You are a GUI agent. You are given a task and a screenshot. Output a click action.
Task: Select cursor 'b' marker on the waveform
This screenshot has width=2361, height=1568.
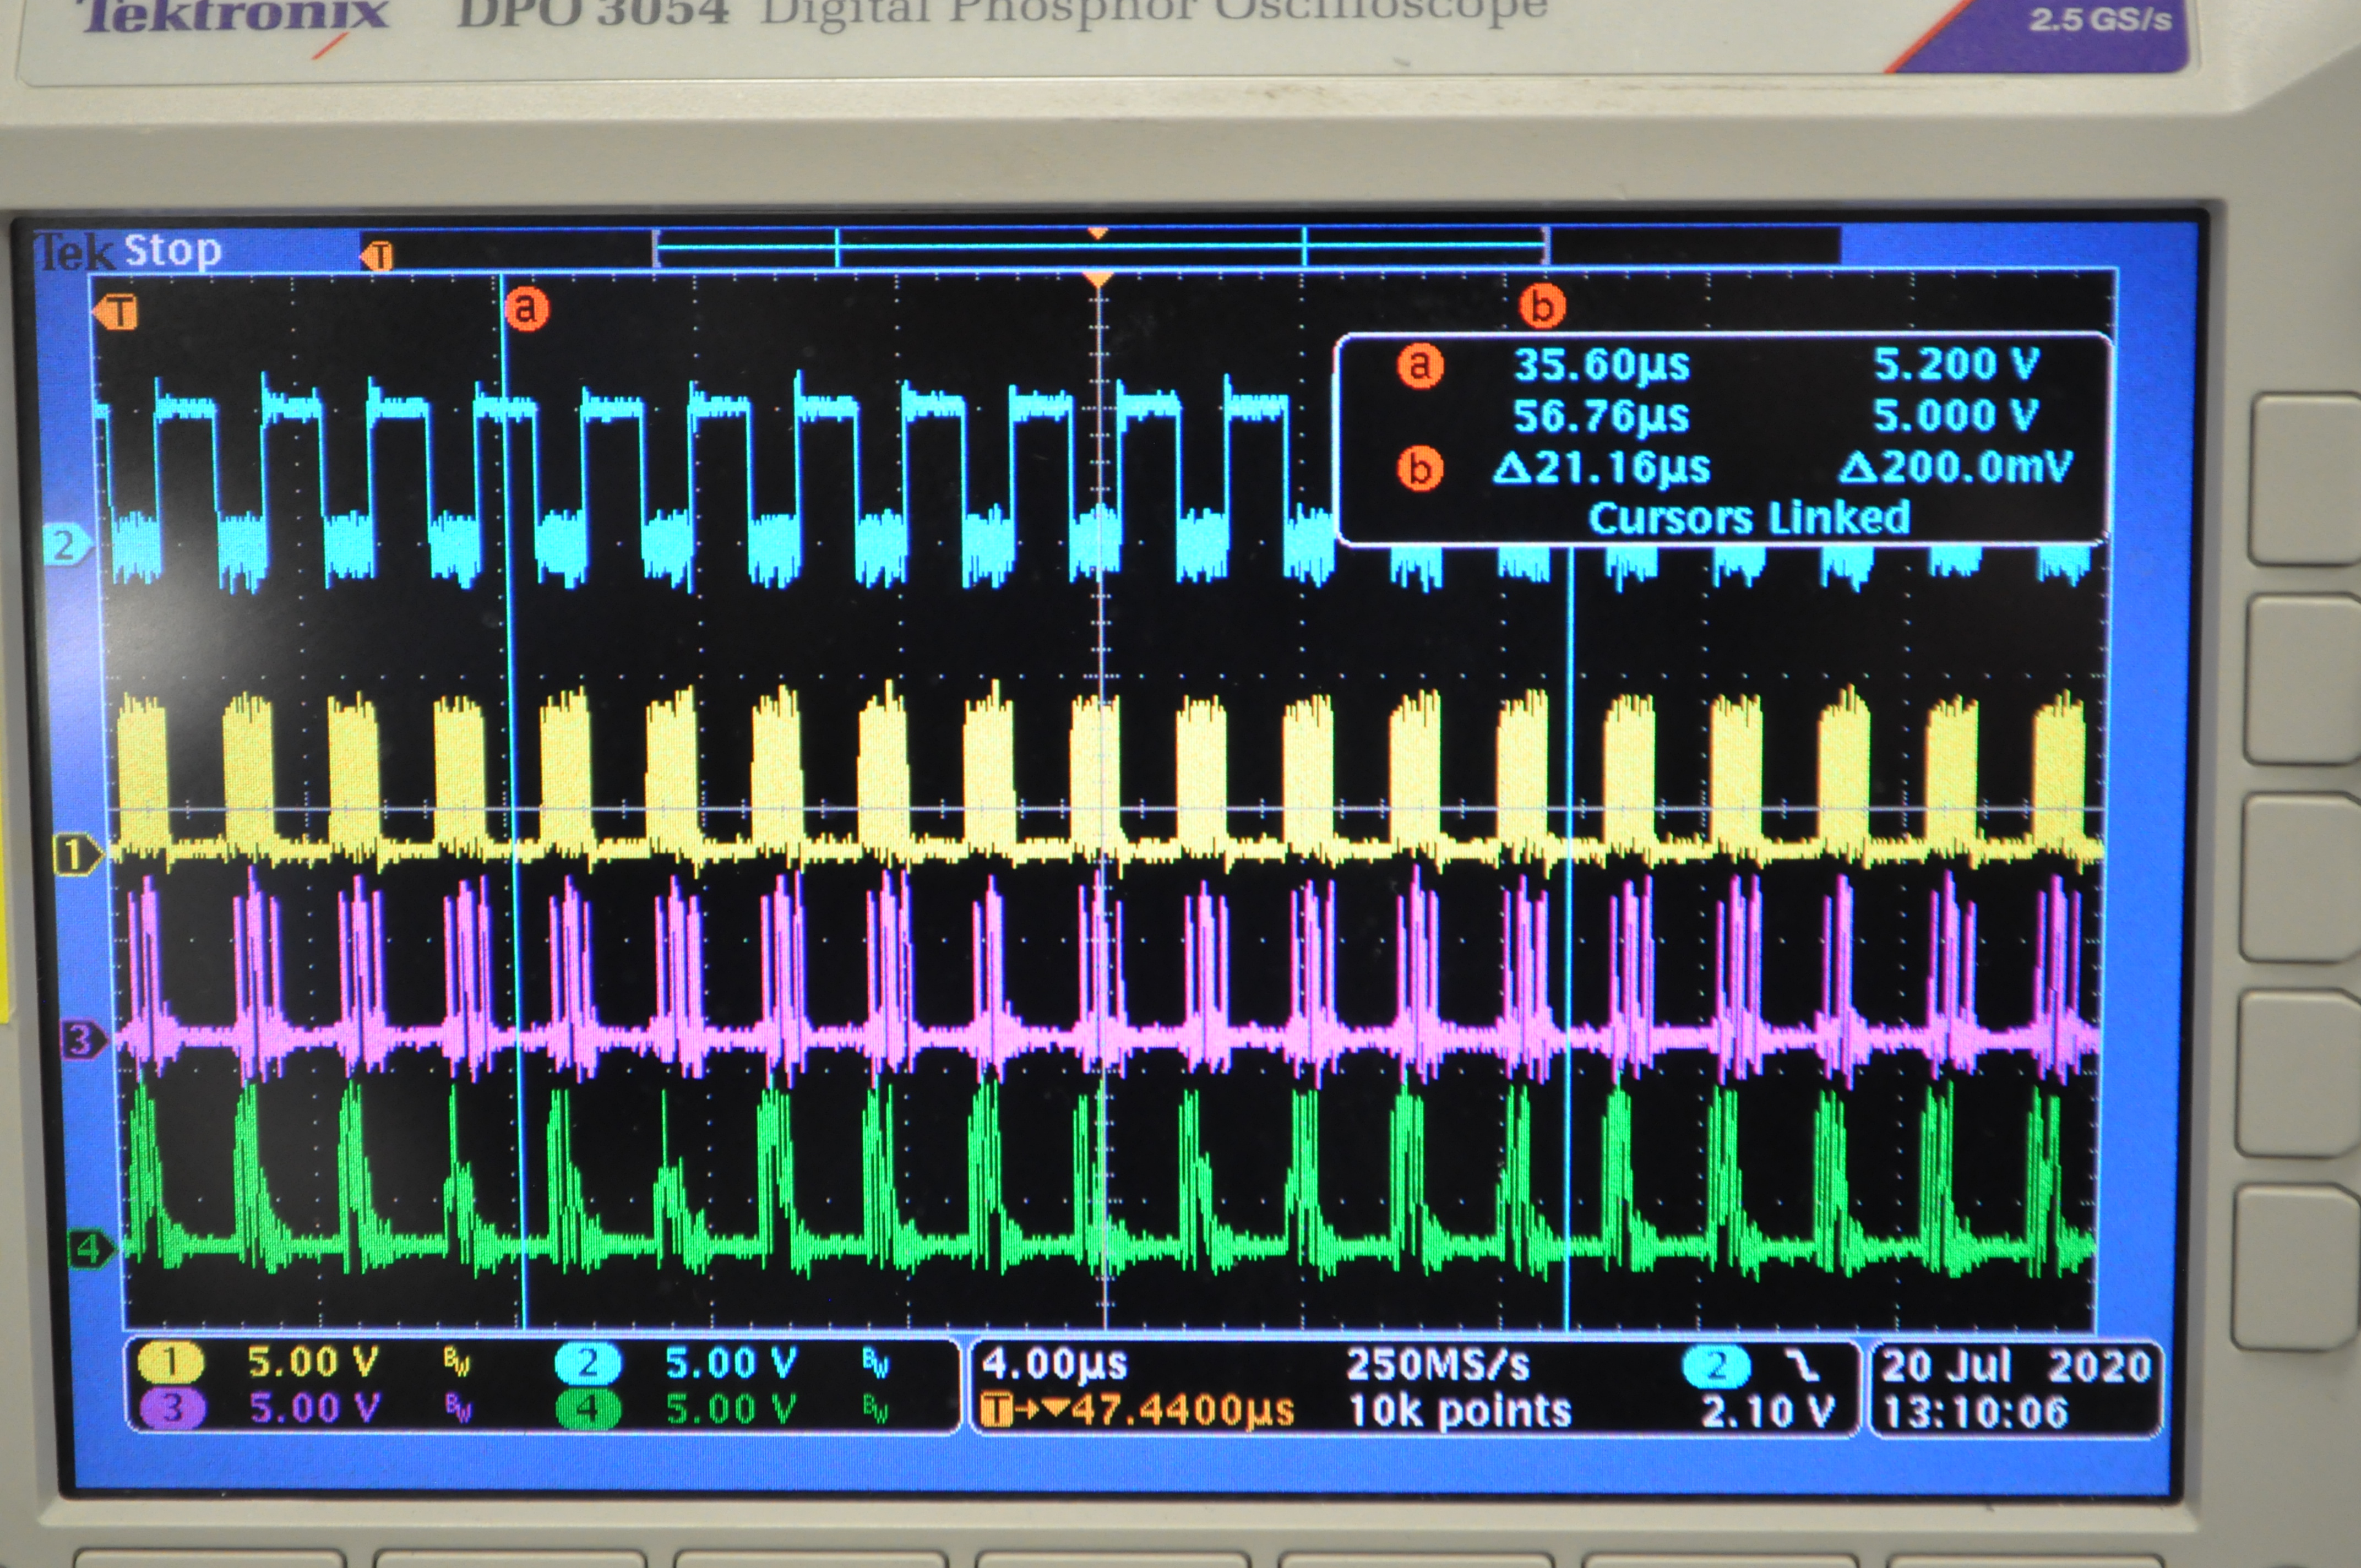point(1541,306)
